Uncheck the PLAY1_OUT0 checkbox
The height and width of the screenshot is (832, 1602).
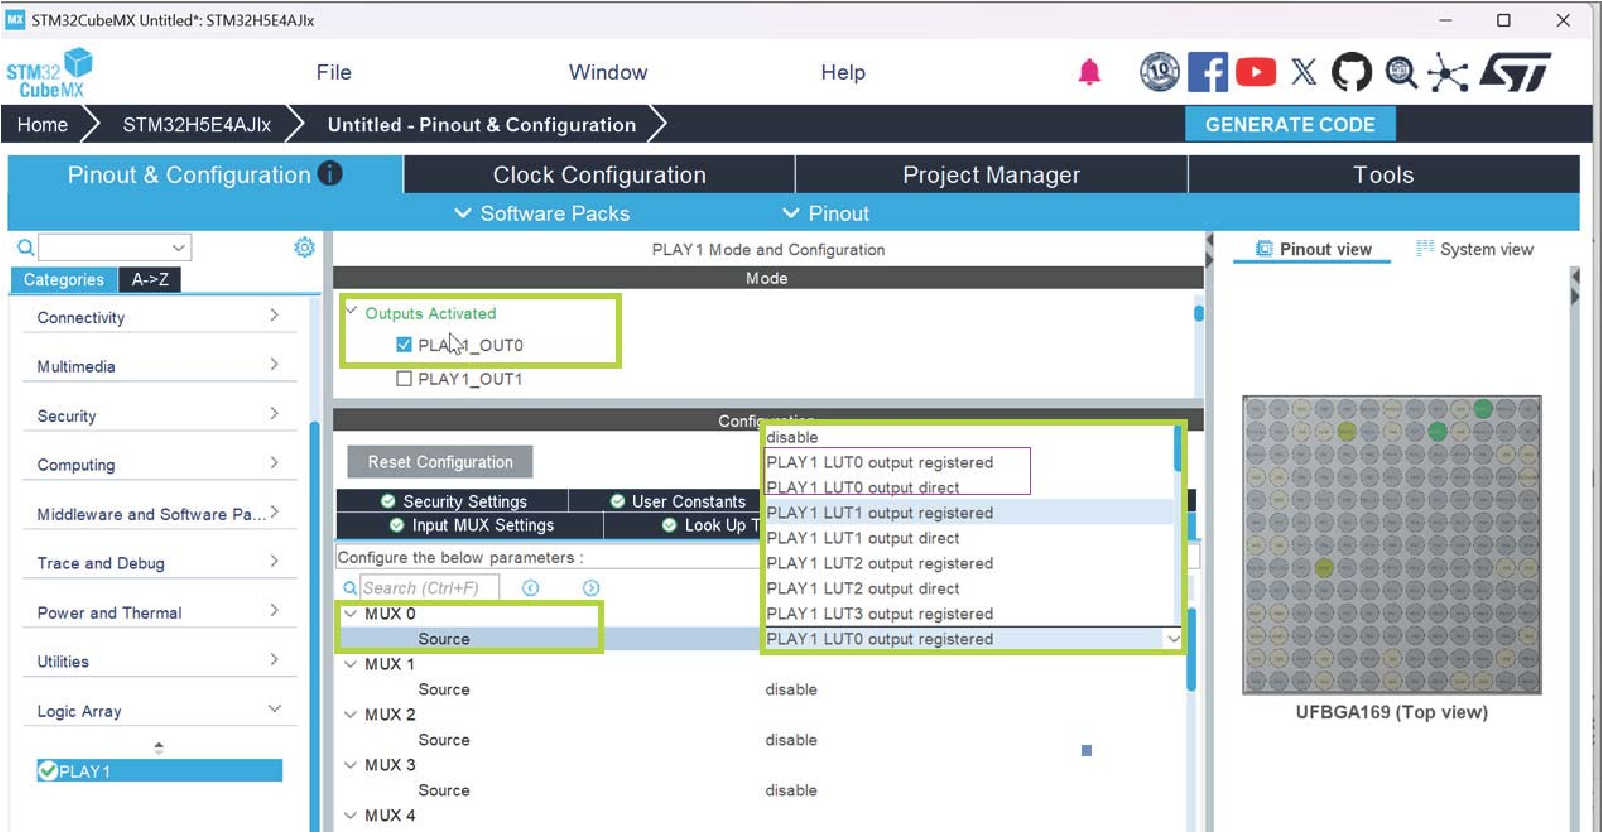point(404,345)
